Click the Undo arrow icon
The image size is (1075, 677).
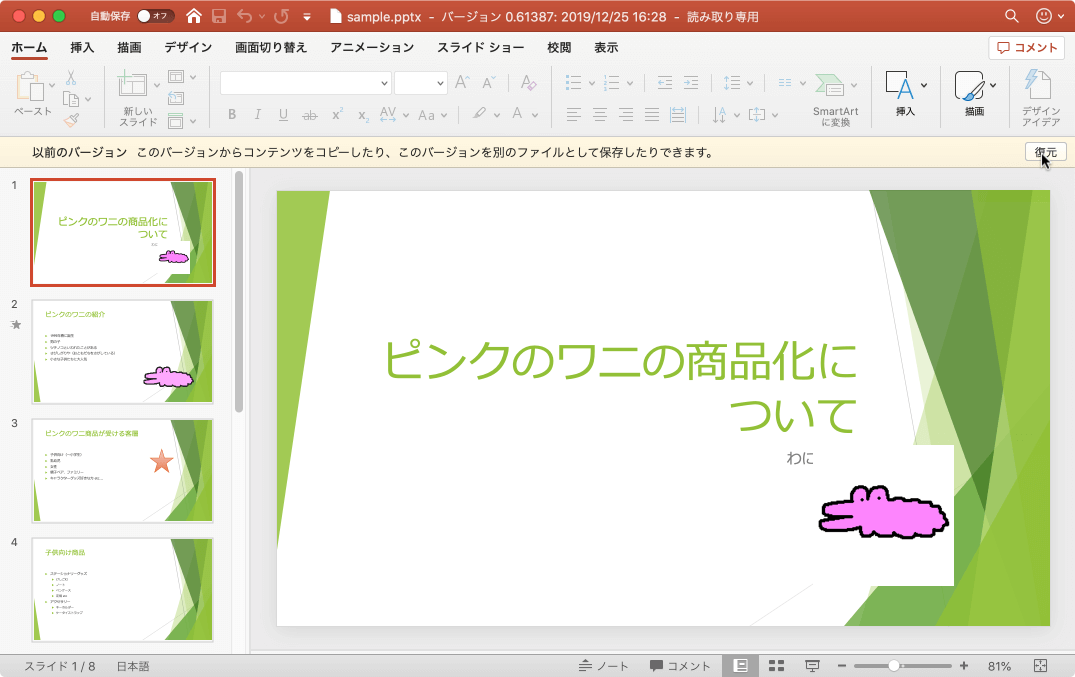pos(244,16)
